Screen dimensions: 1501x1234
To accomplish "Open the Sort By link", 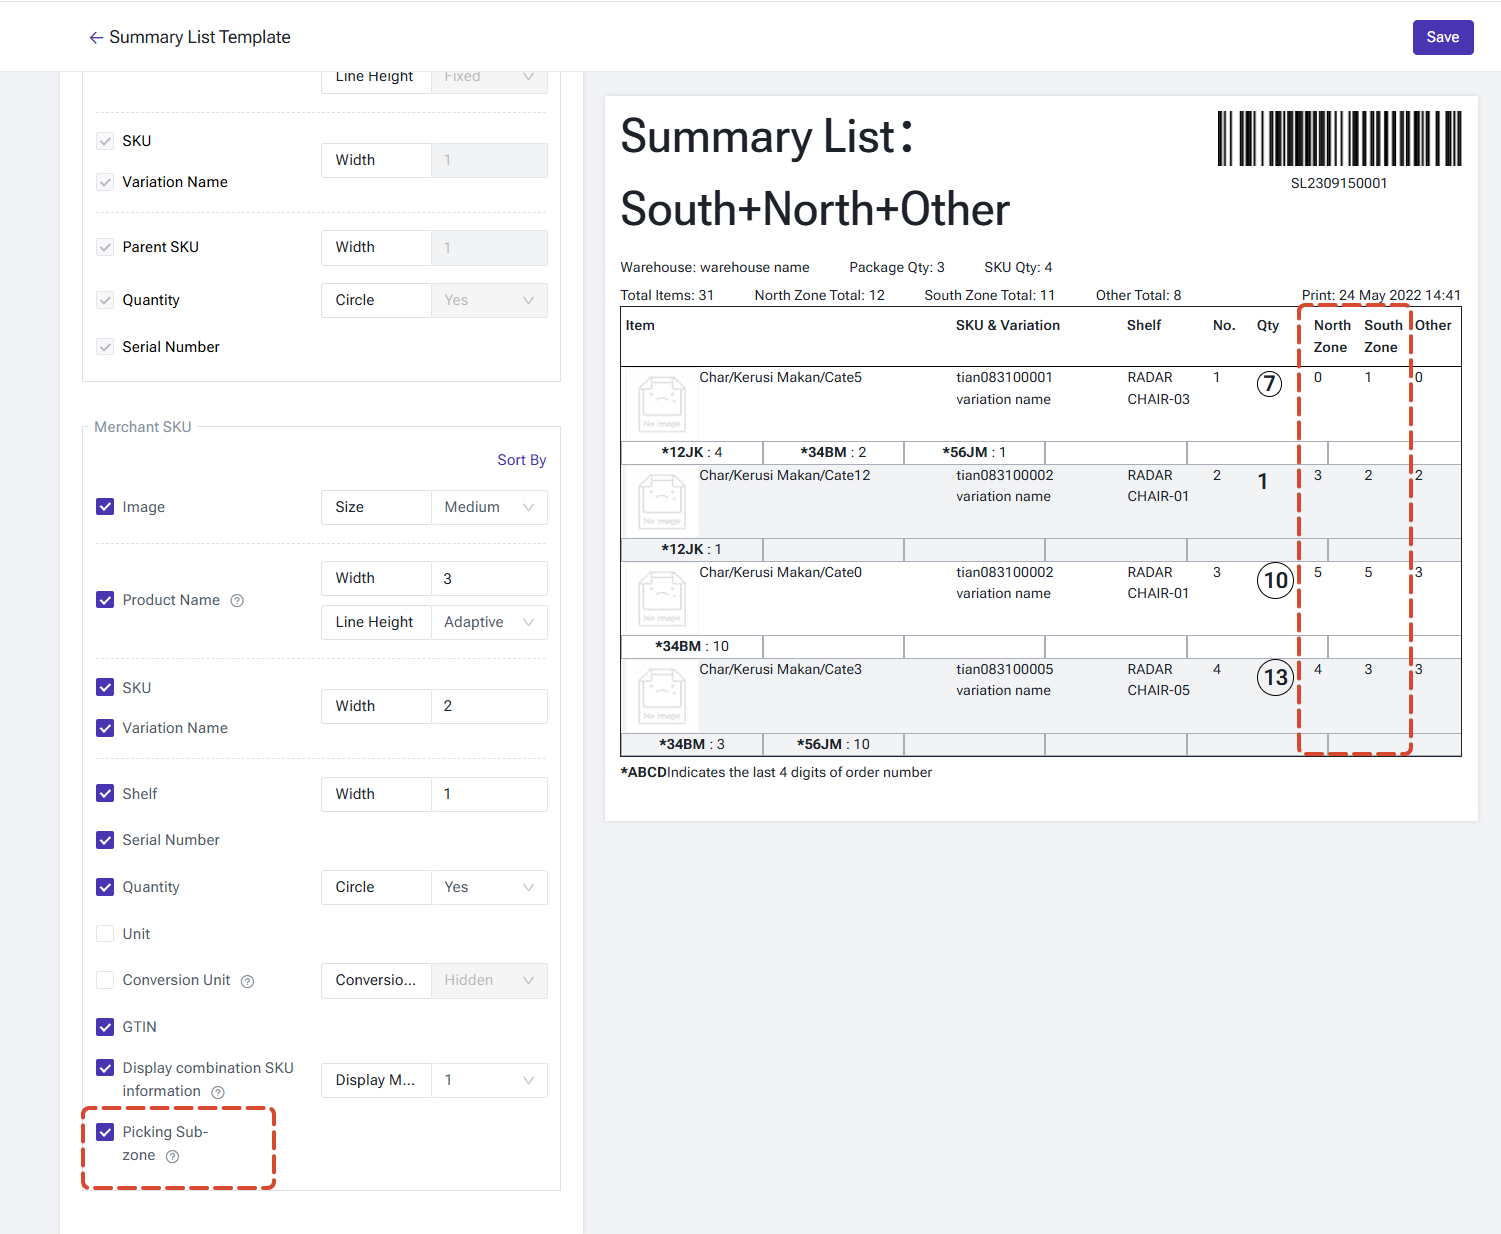I will (522, 460).
